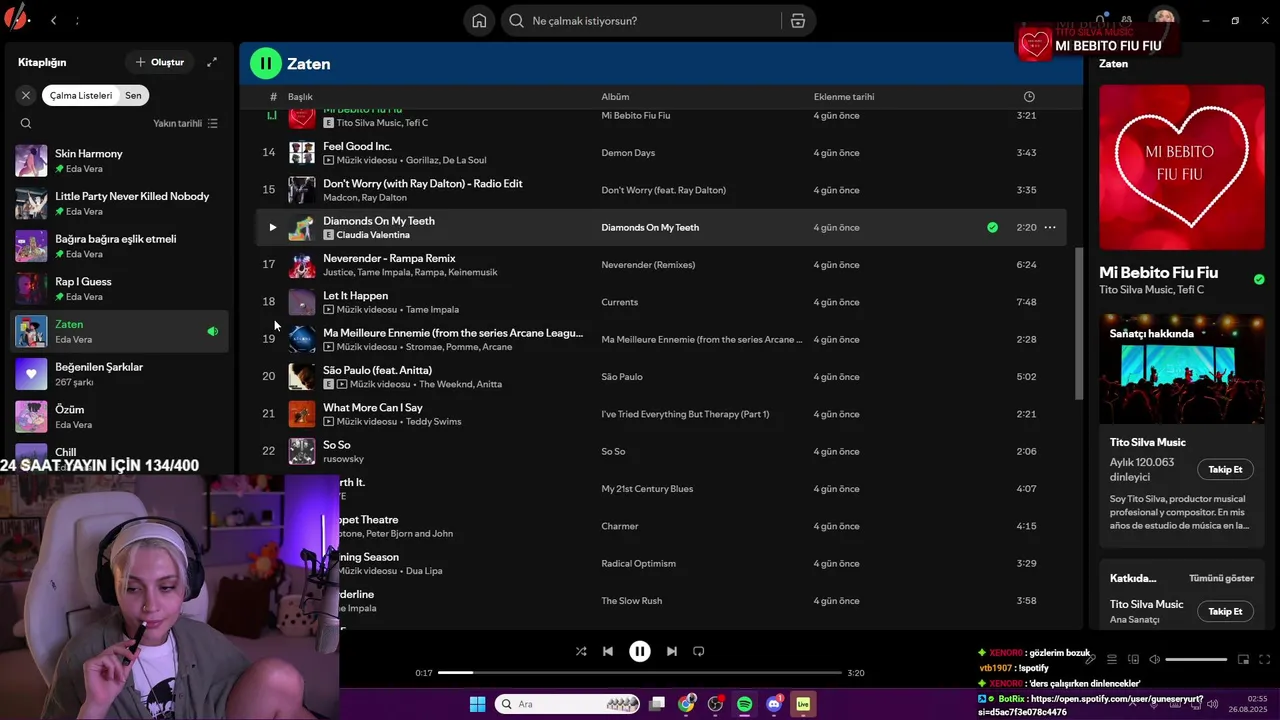This screenshot has height=720, width=1280.
Task: Open more options for Diamonds On My Teeth
Action: [1050, 227]
